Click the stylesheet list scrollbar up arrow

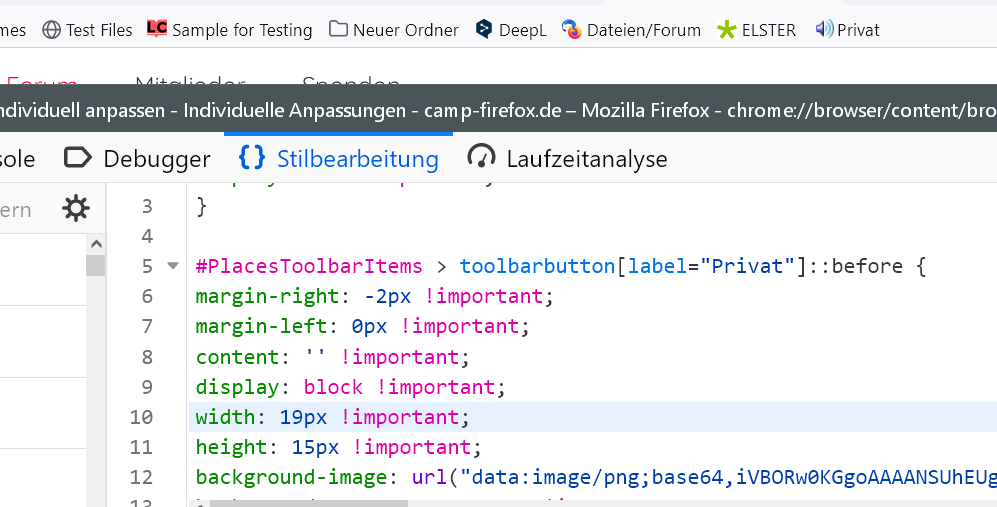click(x=96, y=244)
